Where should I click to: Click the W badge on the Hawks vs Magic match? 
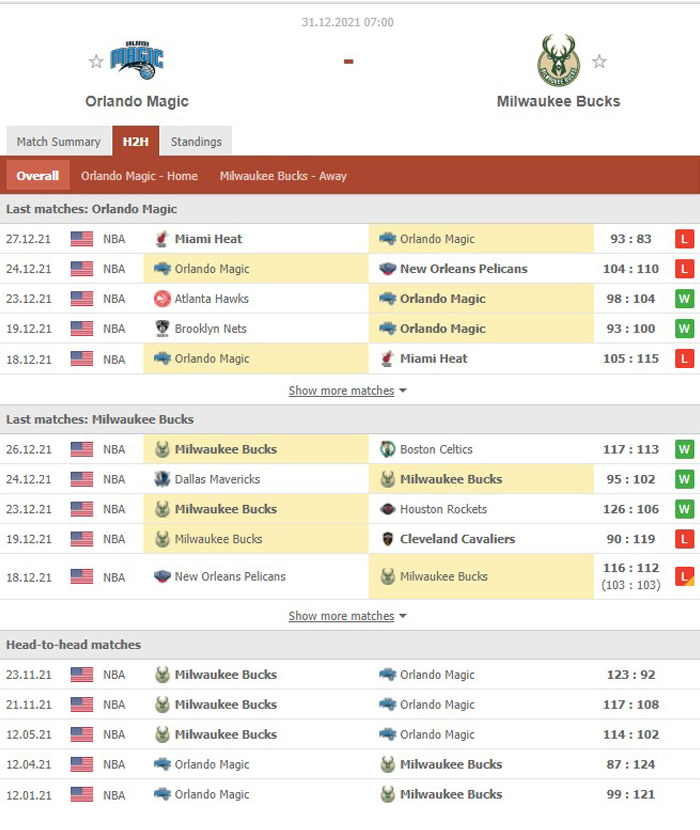point(684,299)
